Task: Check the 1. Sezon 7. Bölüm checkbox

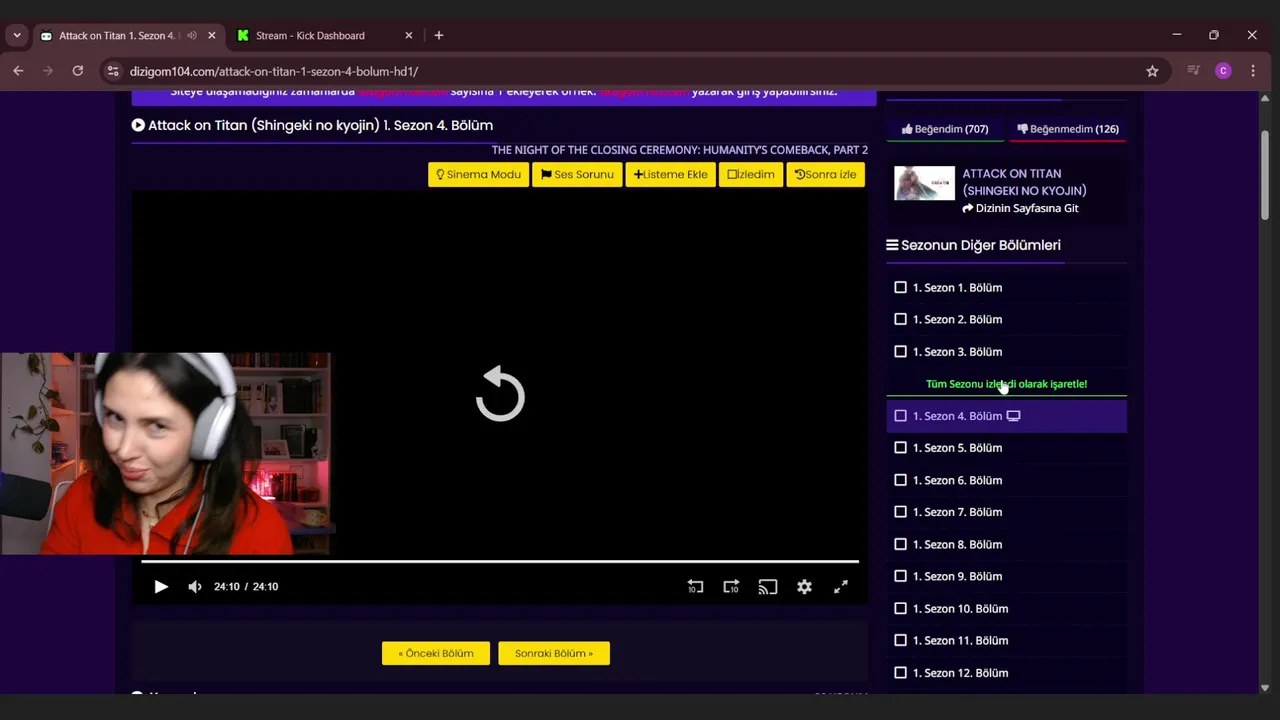Action: click(900, 512)
